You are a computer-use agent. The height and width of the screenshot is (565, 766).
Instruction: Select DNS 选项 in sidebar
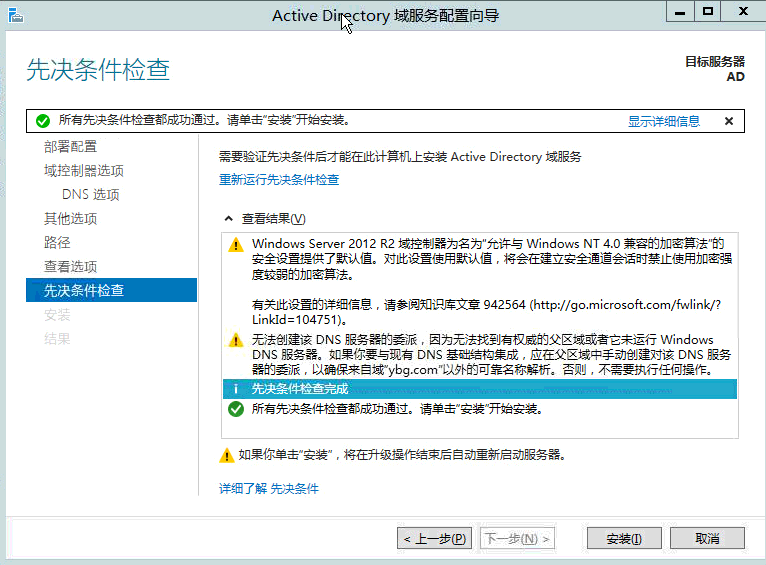coord(90,195)
